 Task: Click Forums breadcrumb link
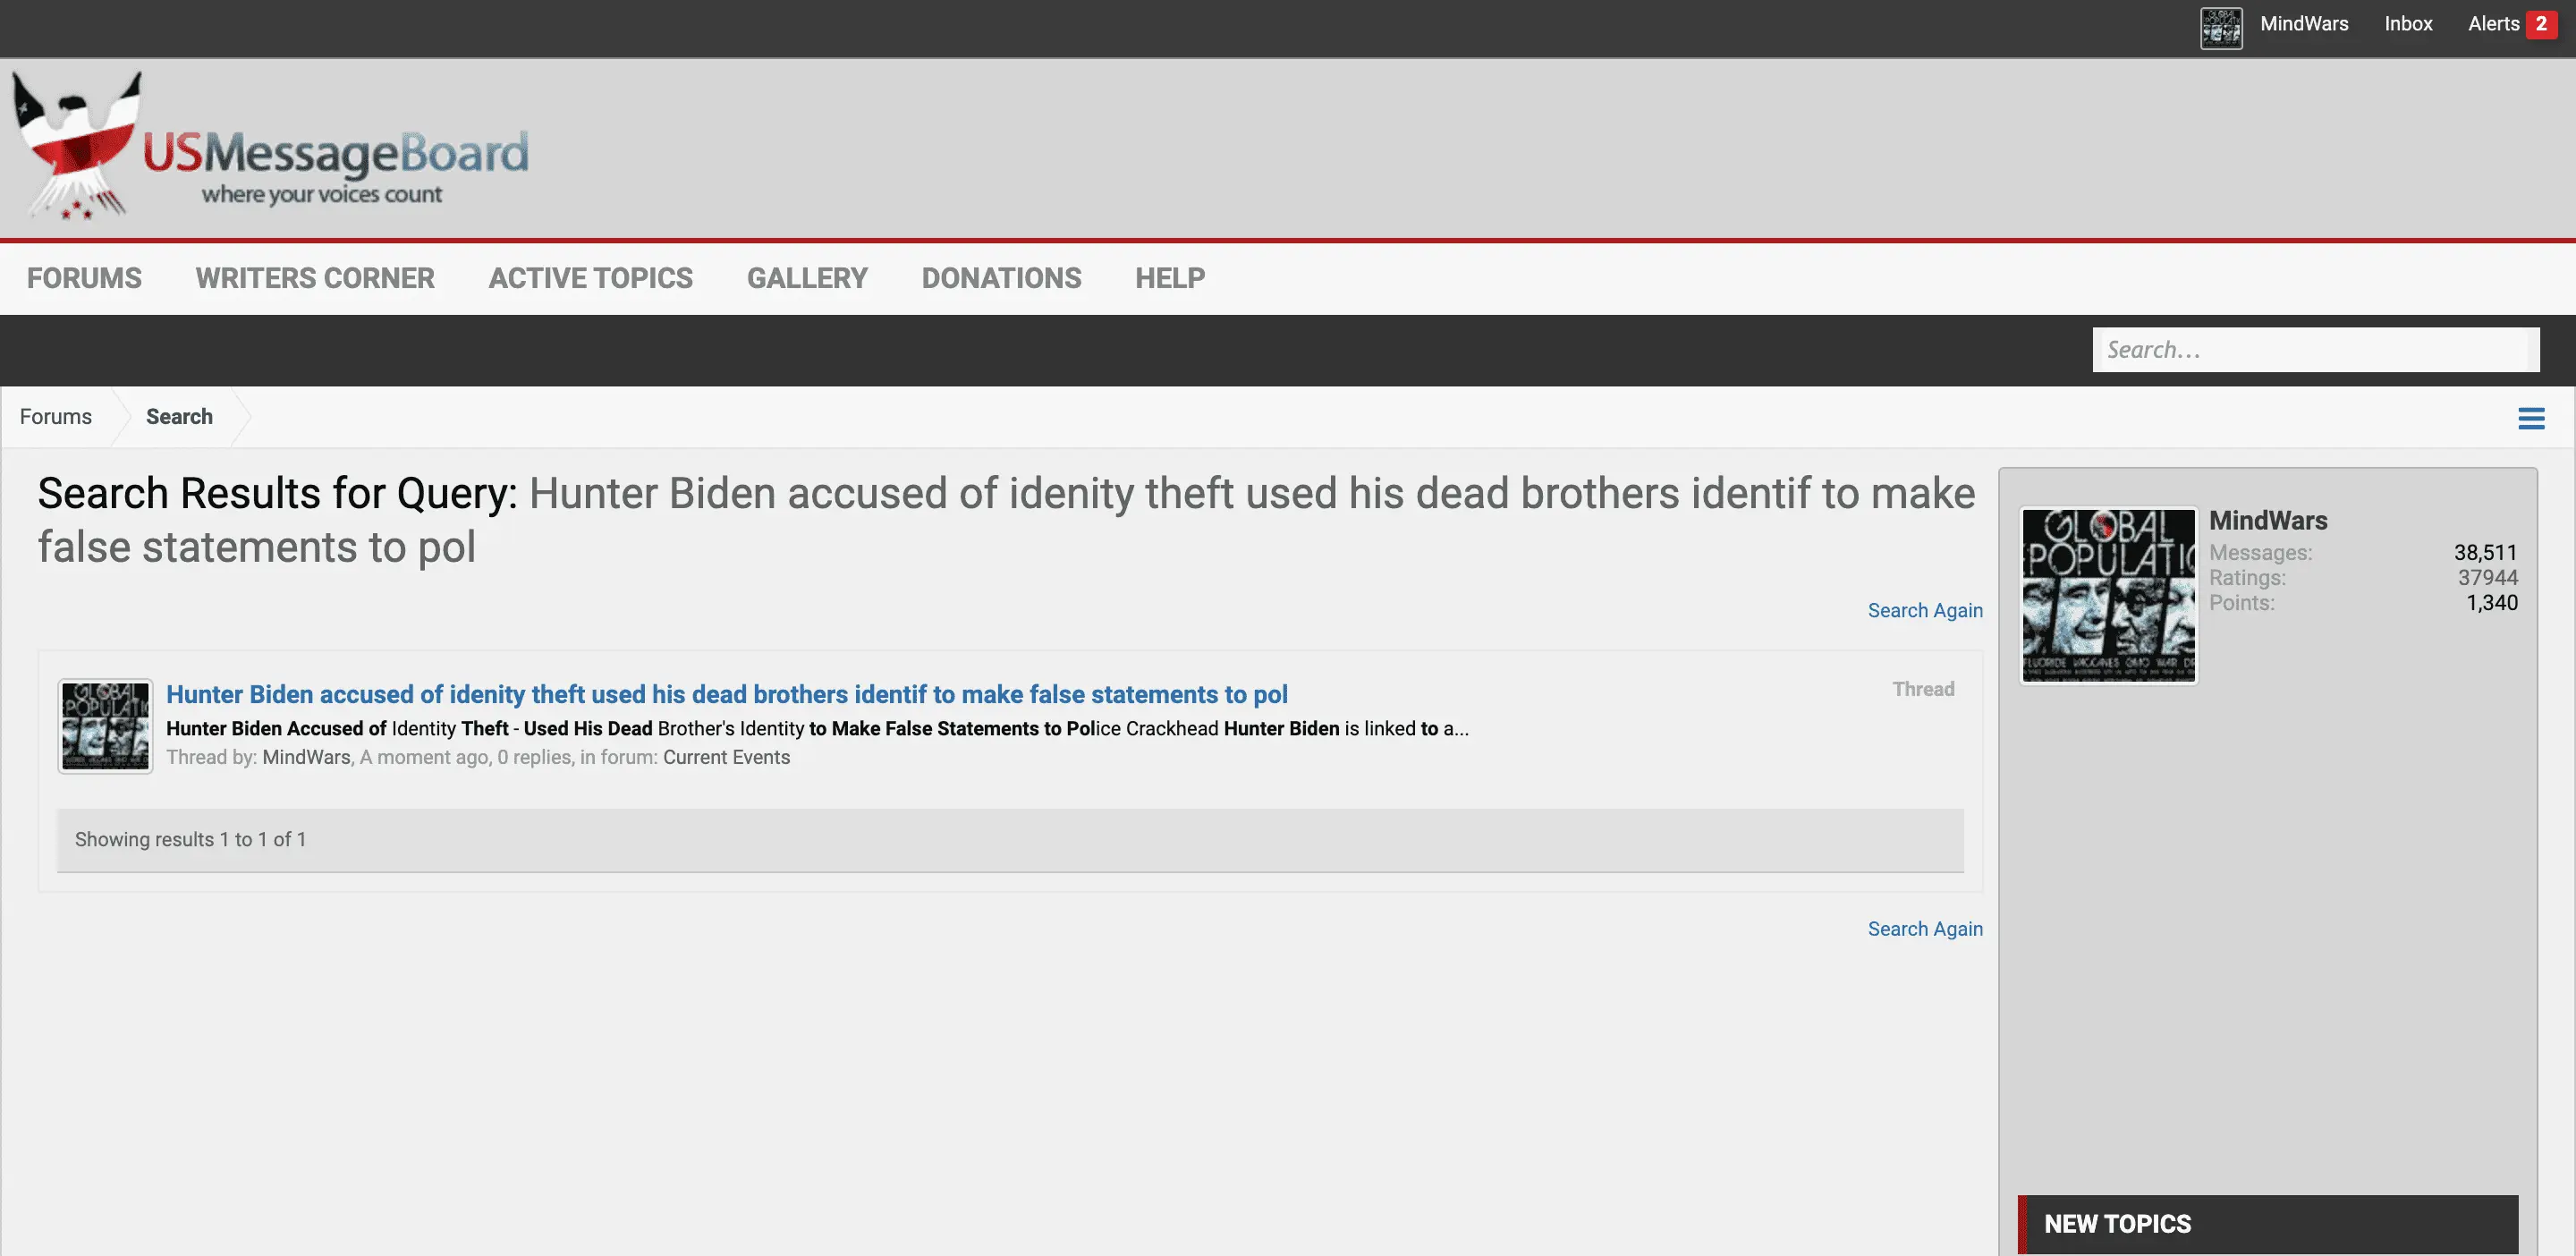pyautogui.click(x=56, y=417)
